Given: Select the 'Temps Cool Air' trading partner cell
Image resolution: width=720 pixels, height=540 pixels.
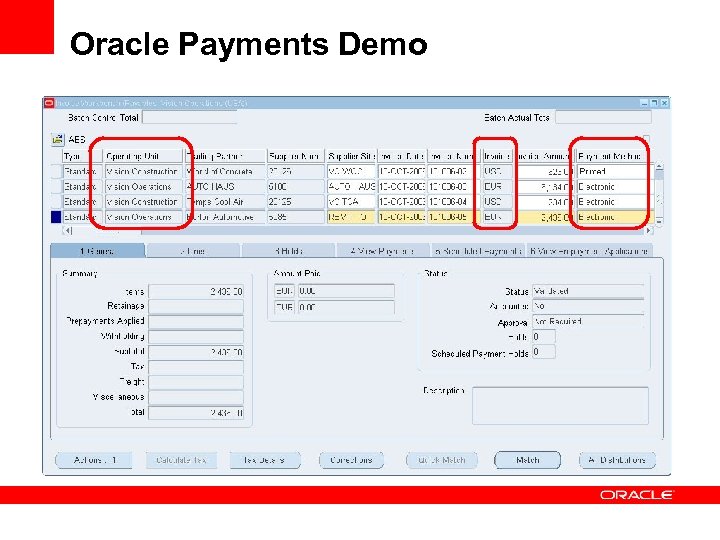Looking at the screenshot, I should [225, 202].
